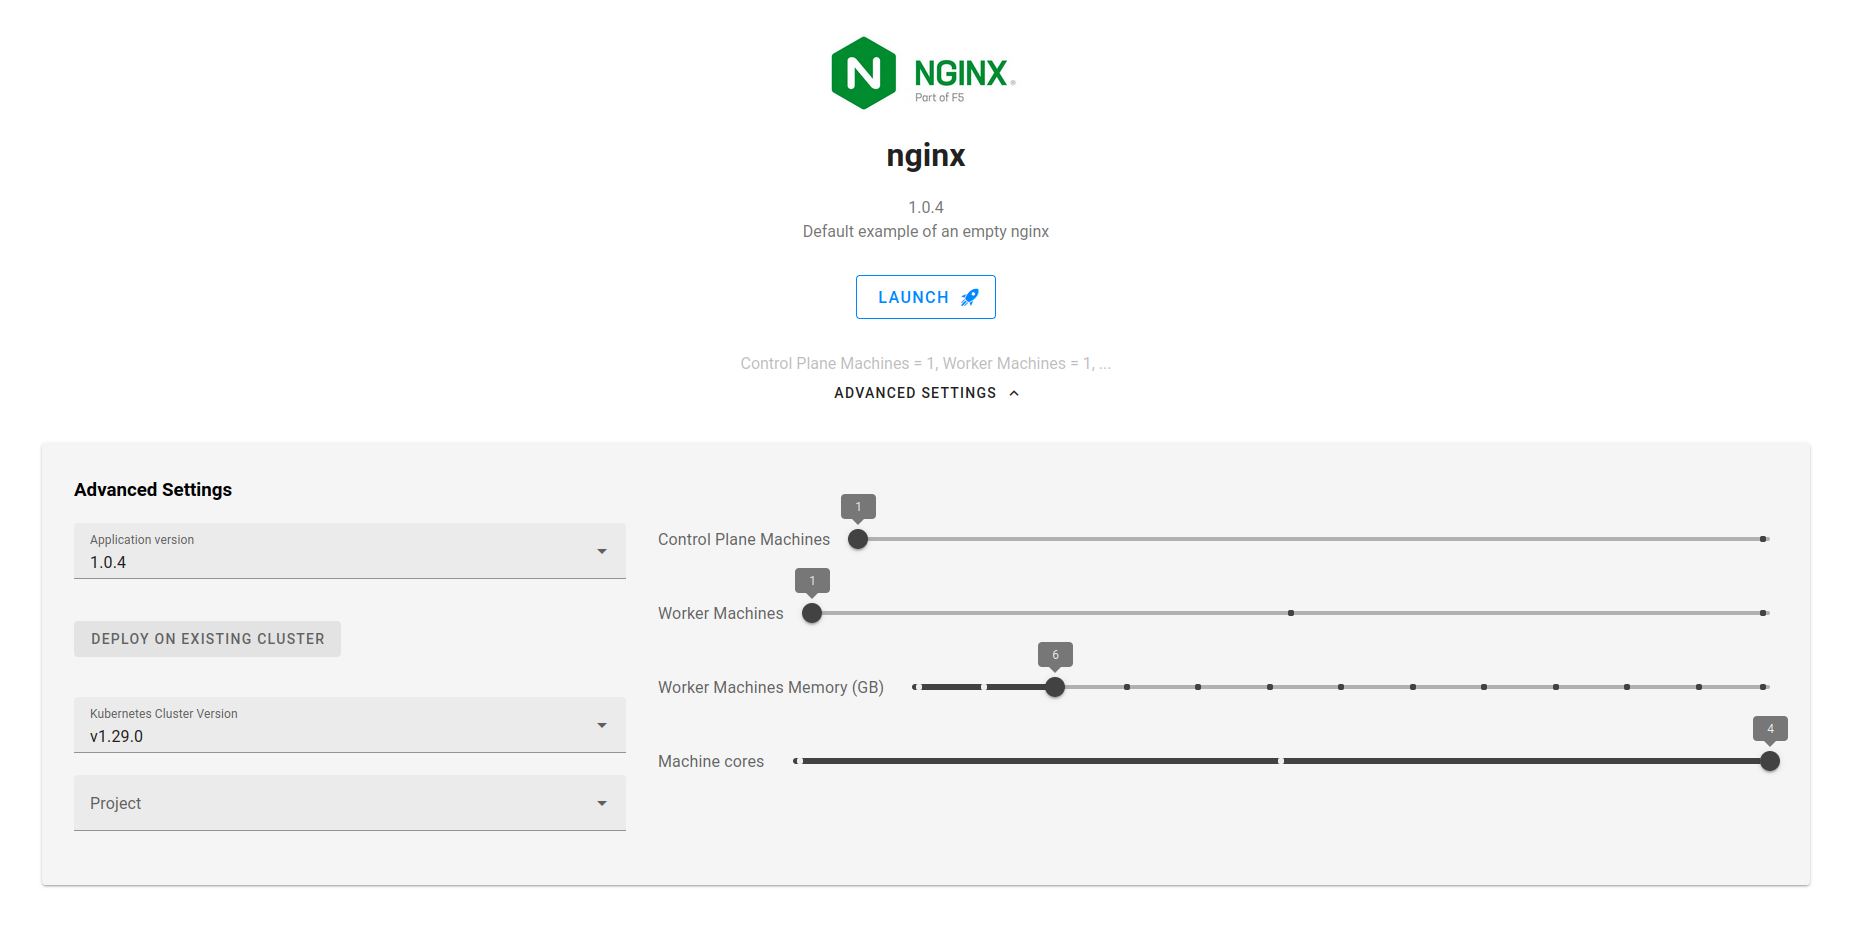1867x927 pixels.
Task: Set Control Plane Machines slider to maximum mark
Action: 1763,539
